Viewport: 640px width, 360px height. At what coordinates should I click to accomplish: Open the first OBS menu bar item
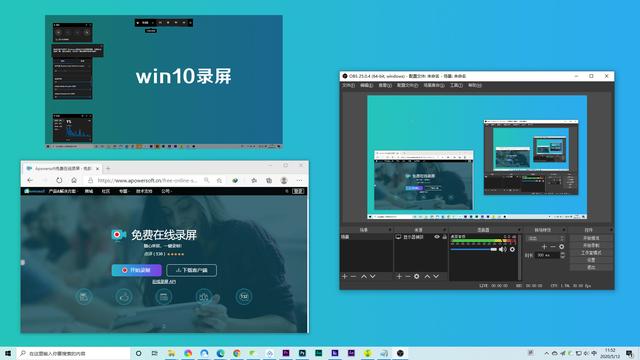(x=348, y=85)
